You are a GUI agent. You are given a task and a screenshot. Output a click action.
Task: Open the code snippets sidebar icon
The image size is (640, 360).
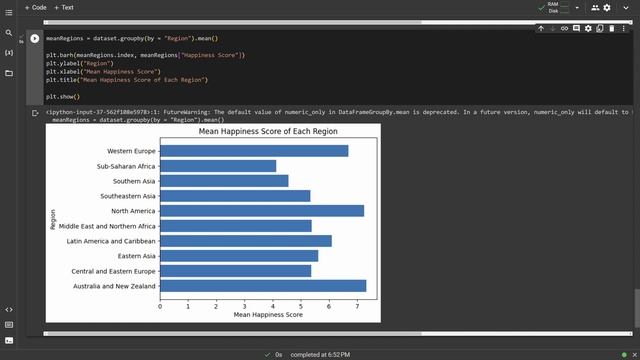click(x=9, y=310)
